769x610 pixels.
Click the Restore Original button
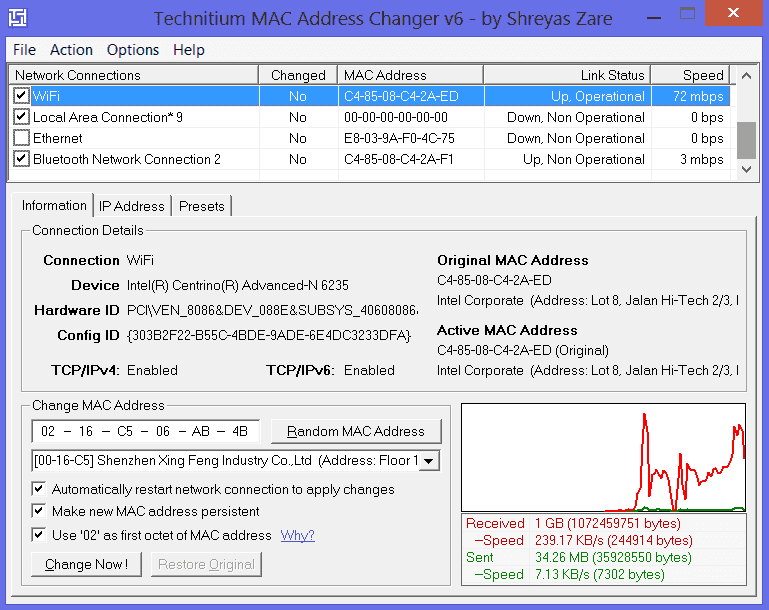point(206,564)
